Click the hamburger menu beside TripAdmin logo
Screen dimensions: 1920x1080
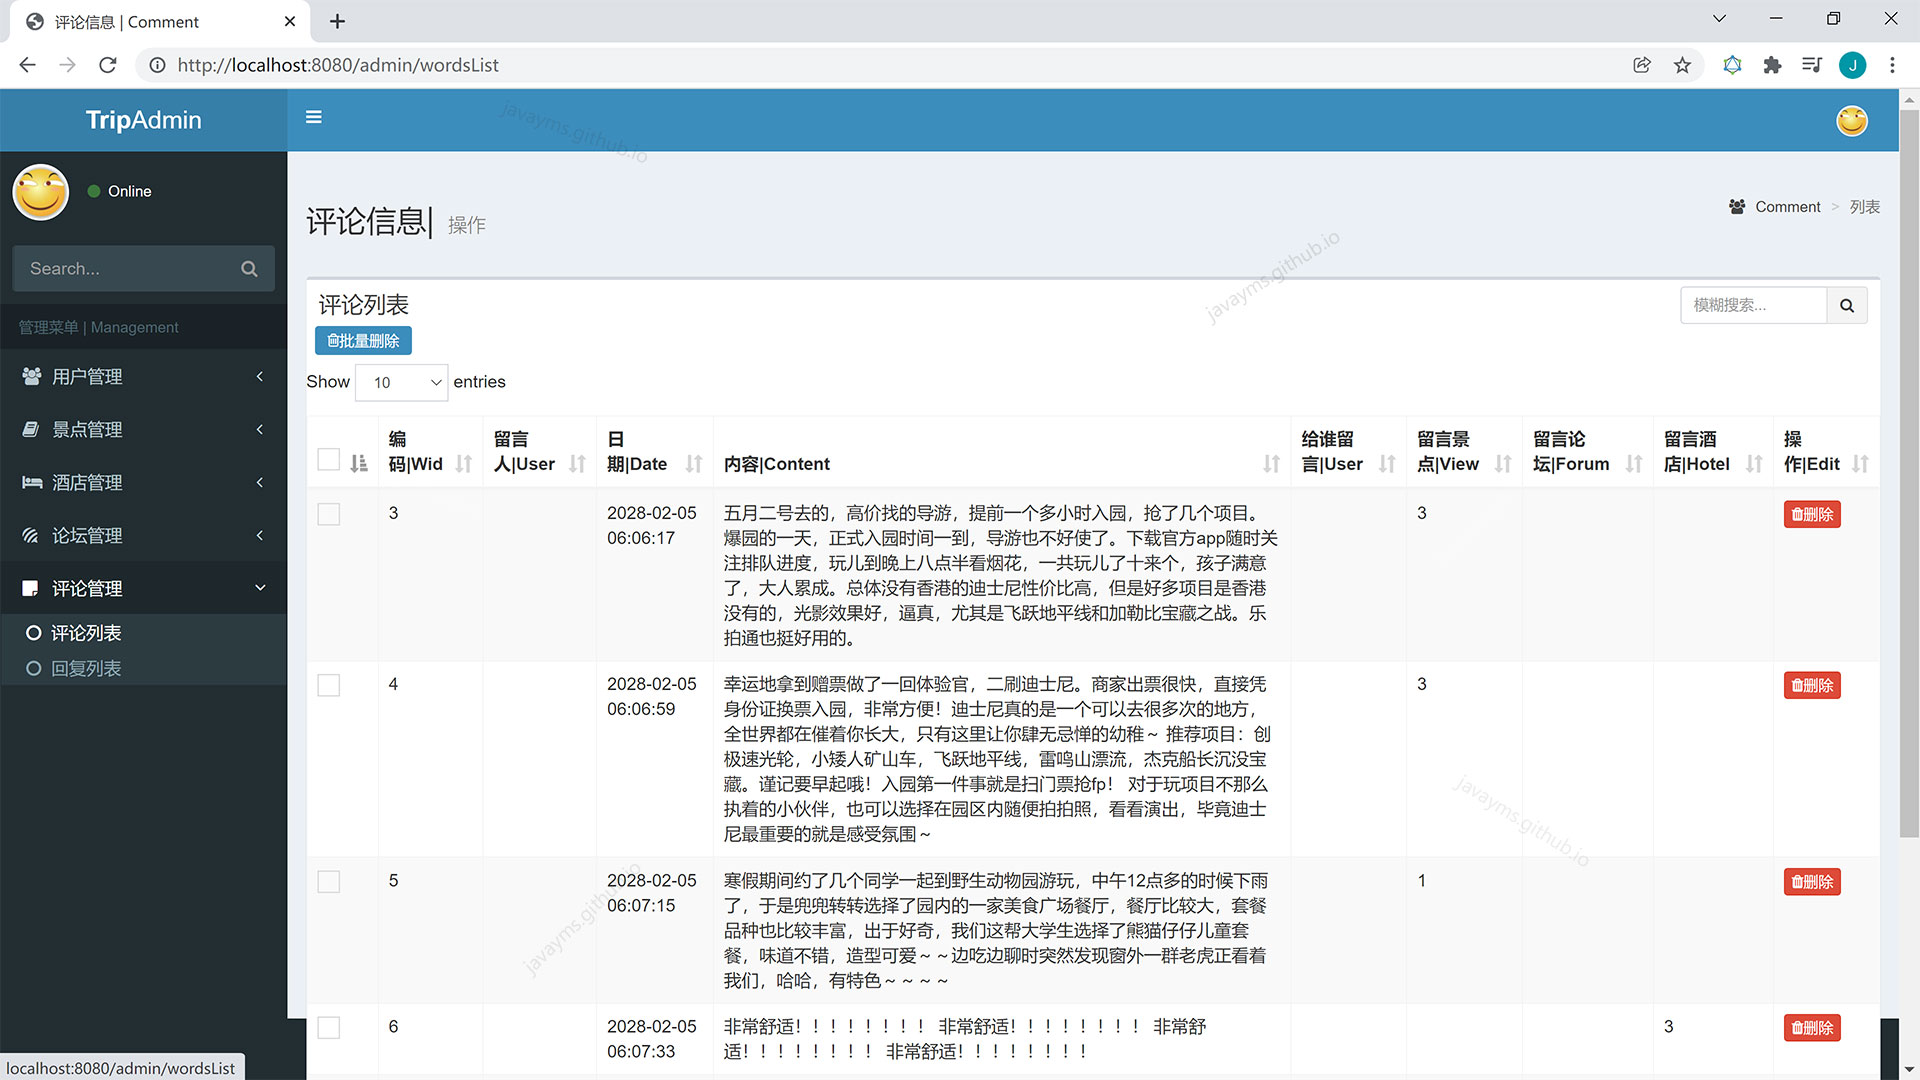pos(313,117)
